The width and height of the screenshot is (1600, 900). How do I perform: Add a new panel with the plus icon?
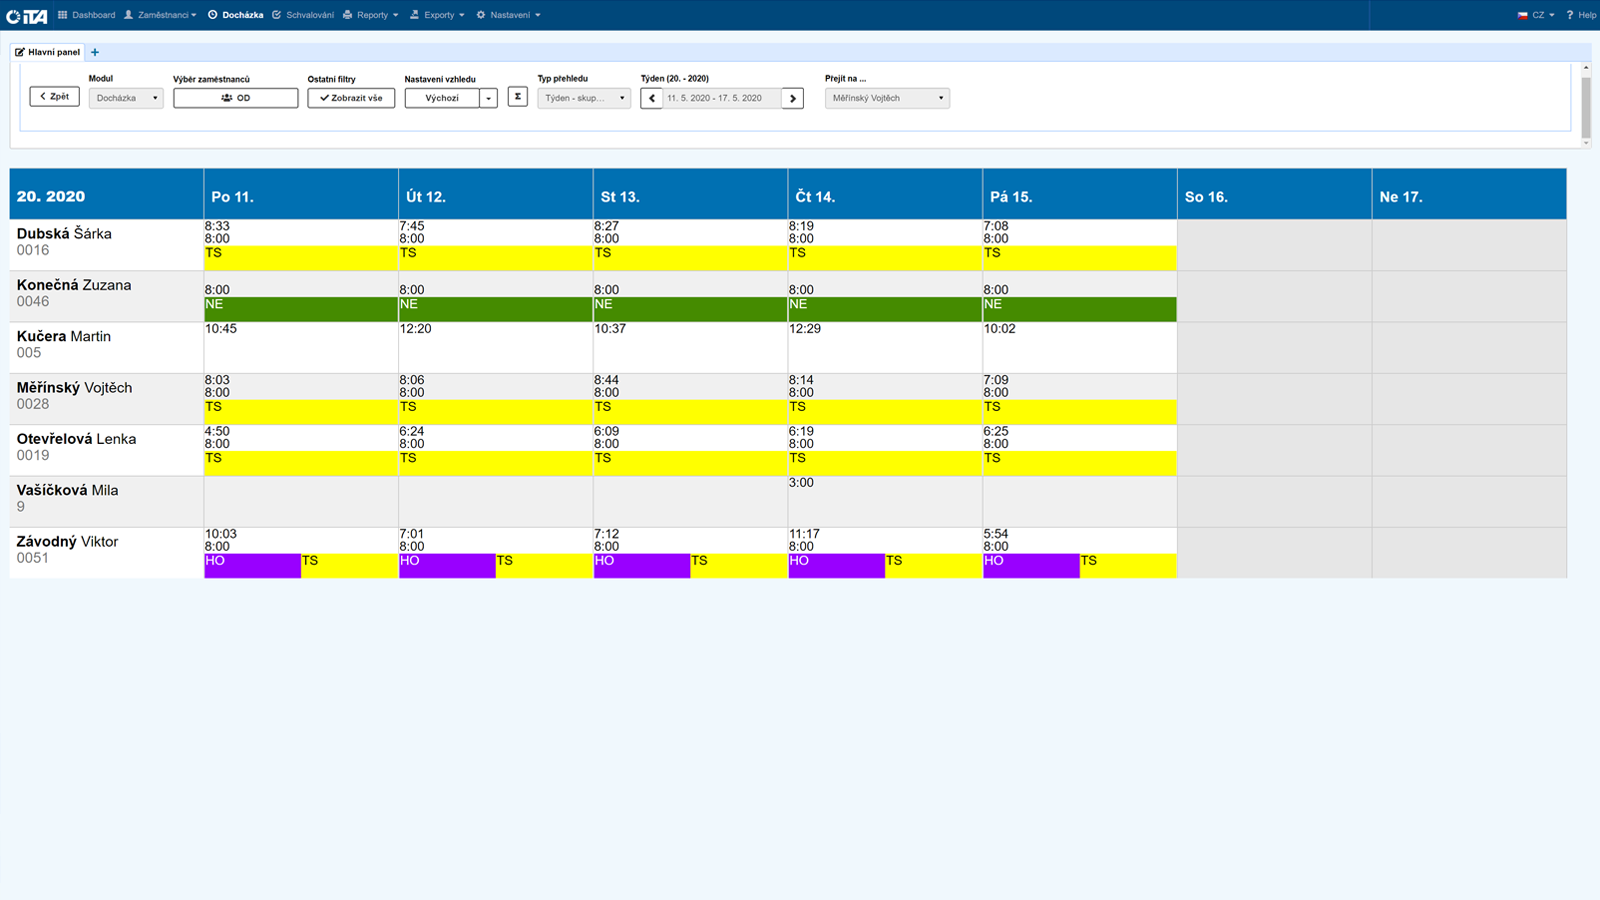pos(95,52)
